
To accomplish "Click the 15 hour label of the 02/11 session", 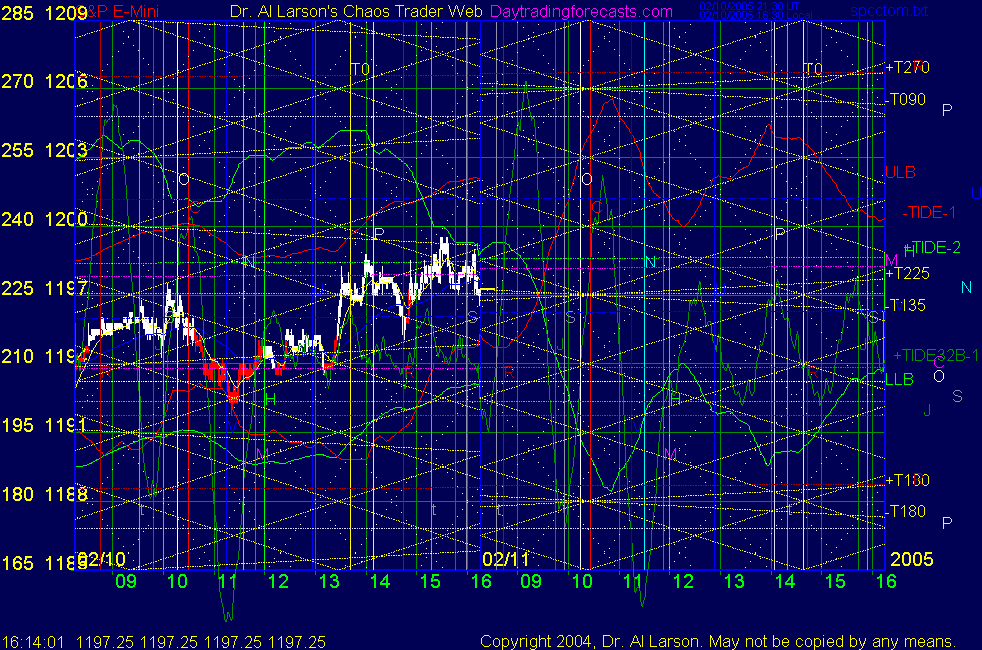I will coord(835,581).
